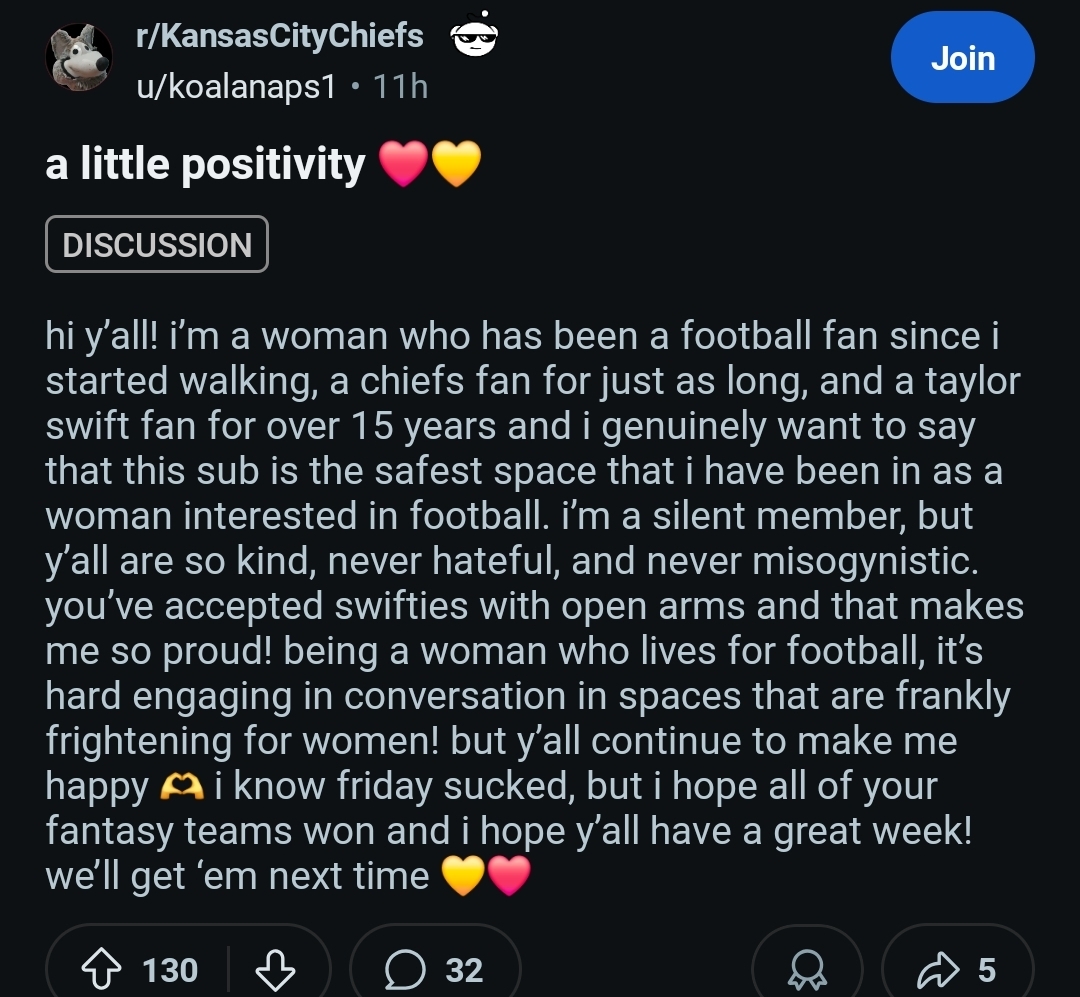Open the subreddit's wolf mascot avatar

click(79, 56)
